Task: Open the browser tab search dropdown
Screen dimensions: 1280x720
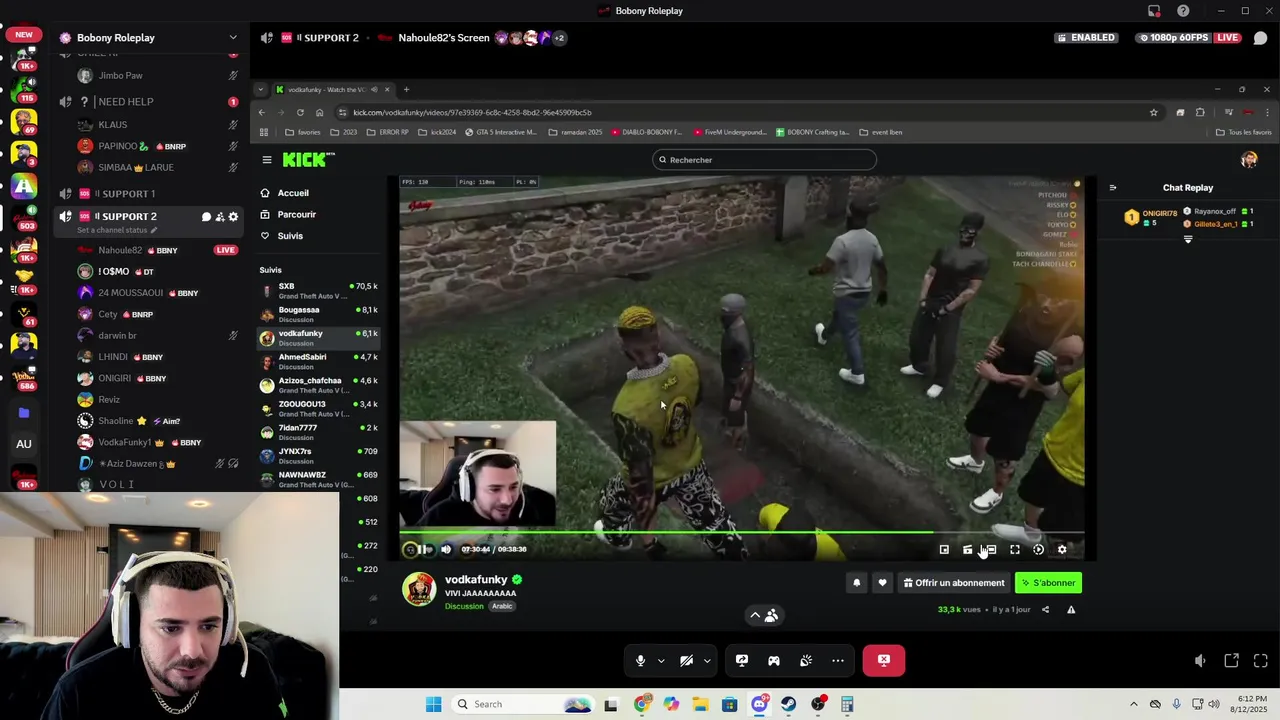Action: tap(261, 89)
